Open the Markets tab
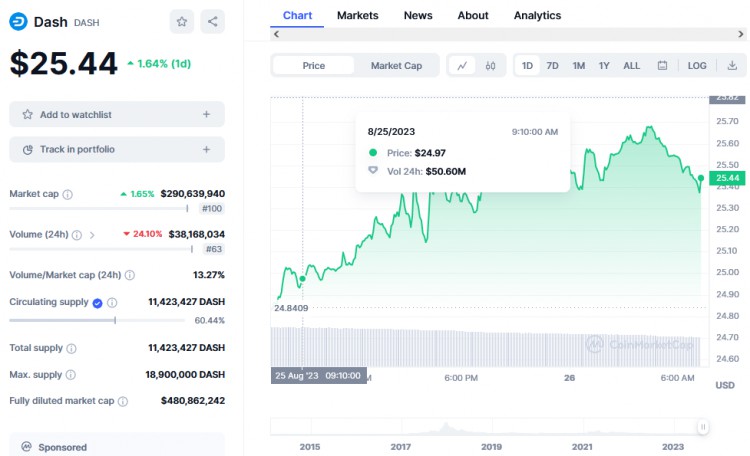This screenshot has width=750, height=456. click(x=357, y=15)
